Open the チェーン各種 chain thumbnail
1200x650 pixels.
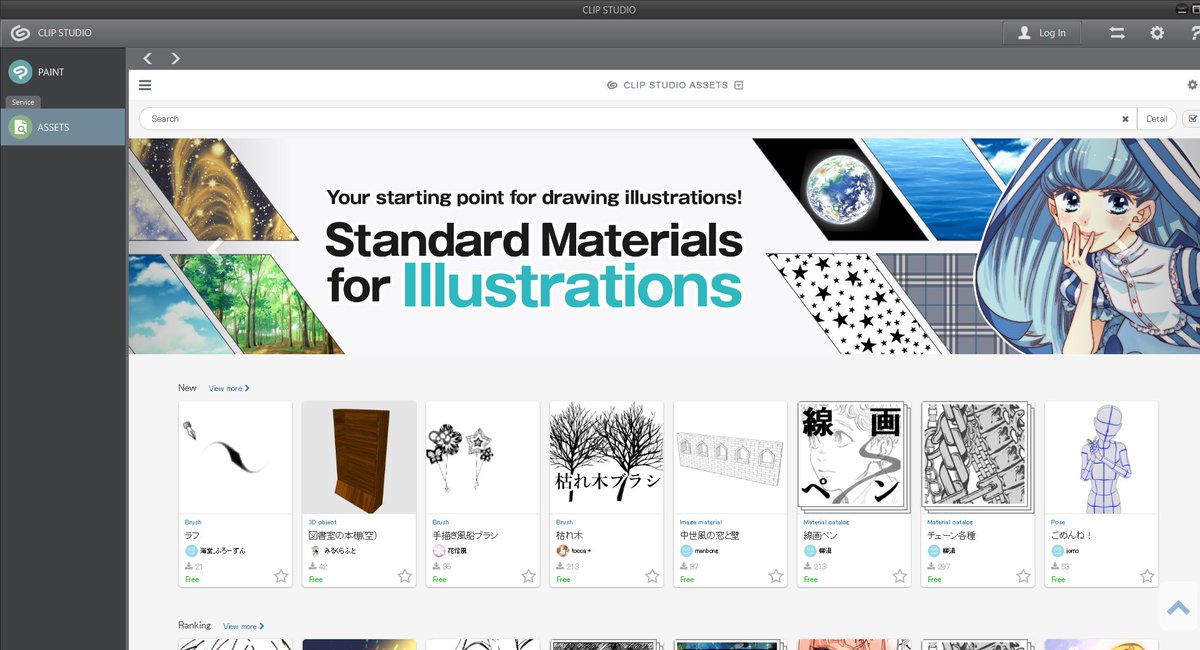977,458
